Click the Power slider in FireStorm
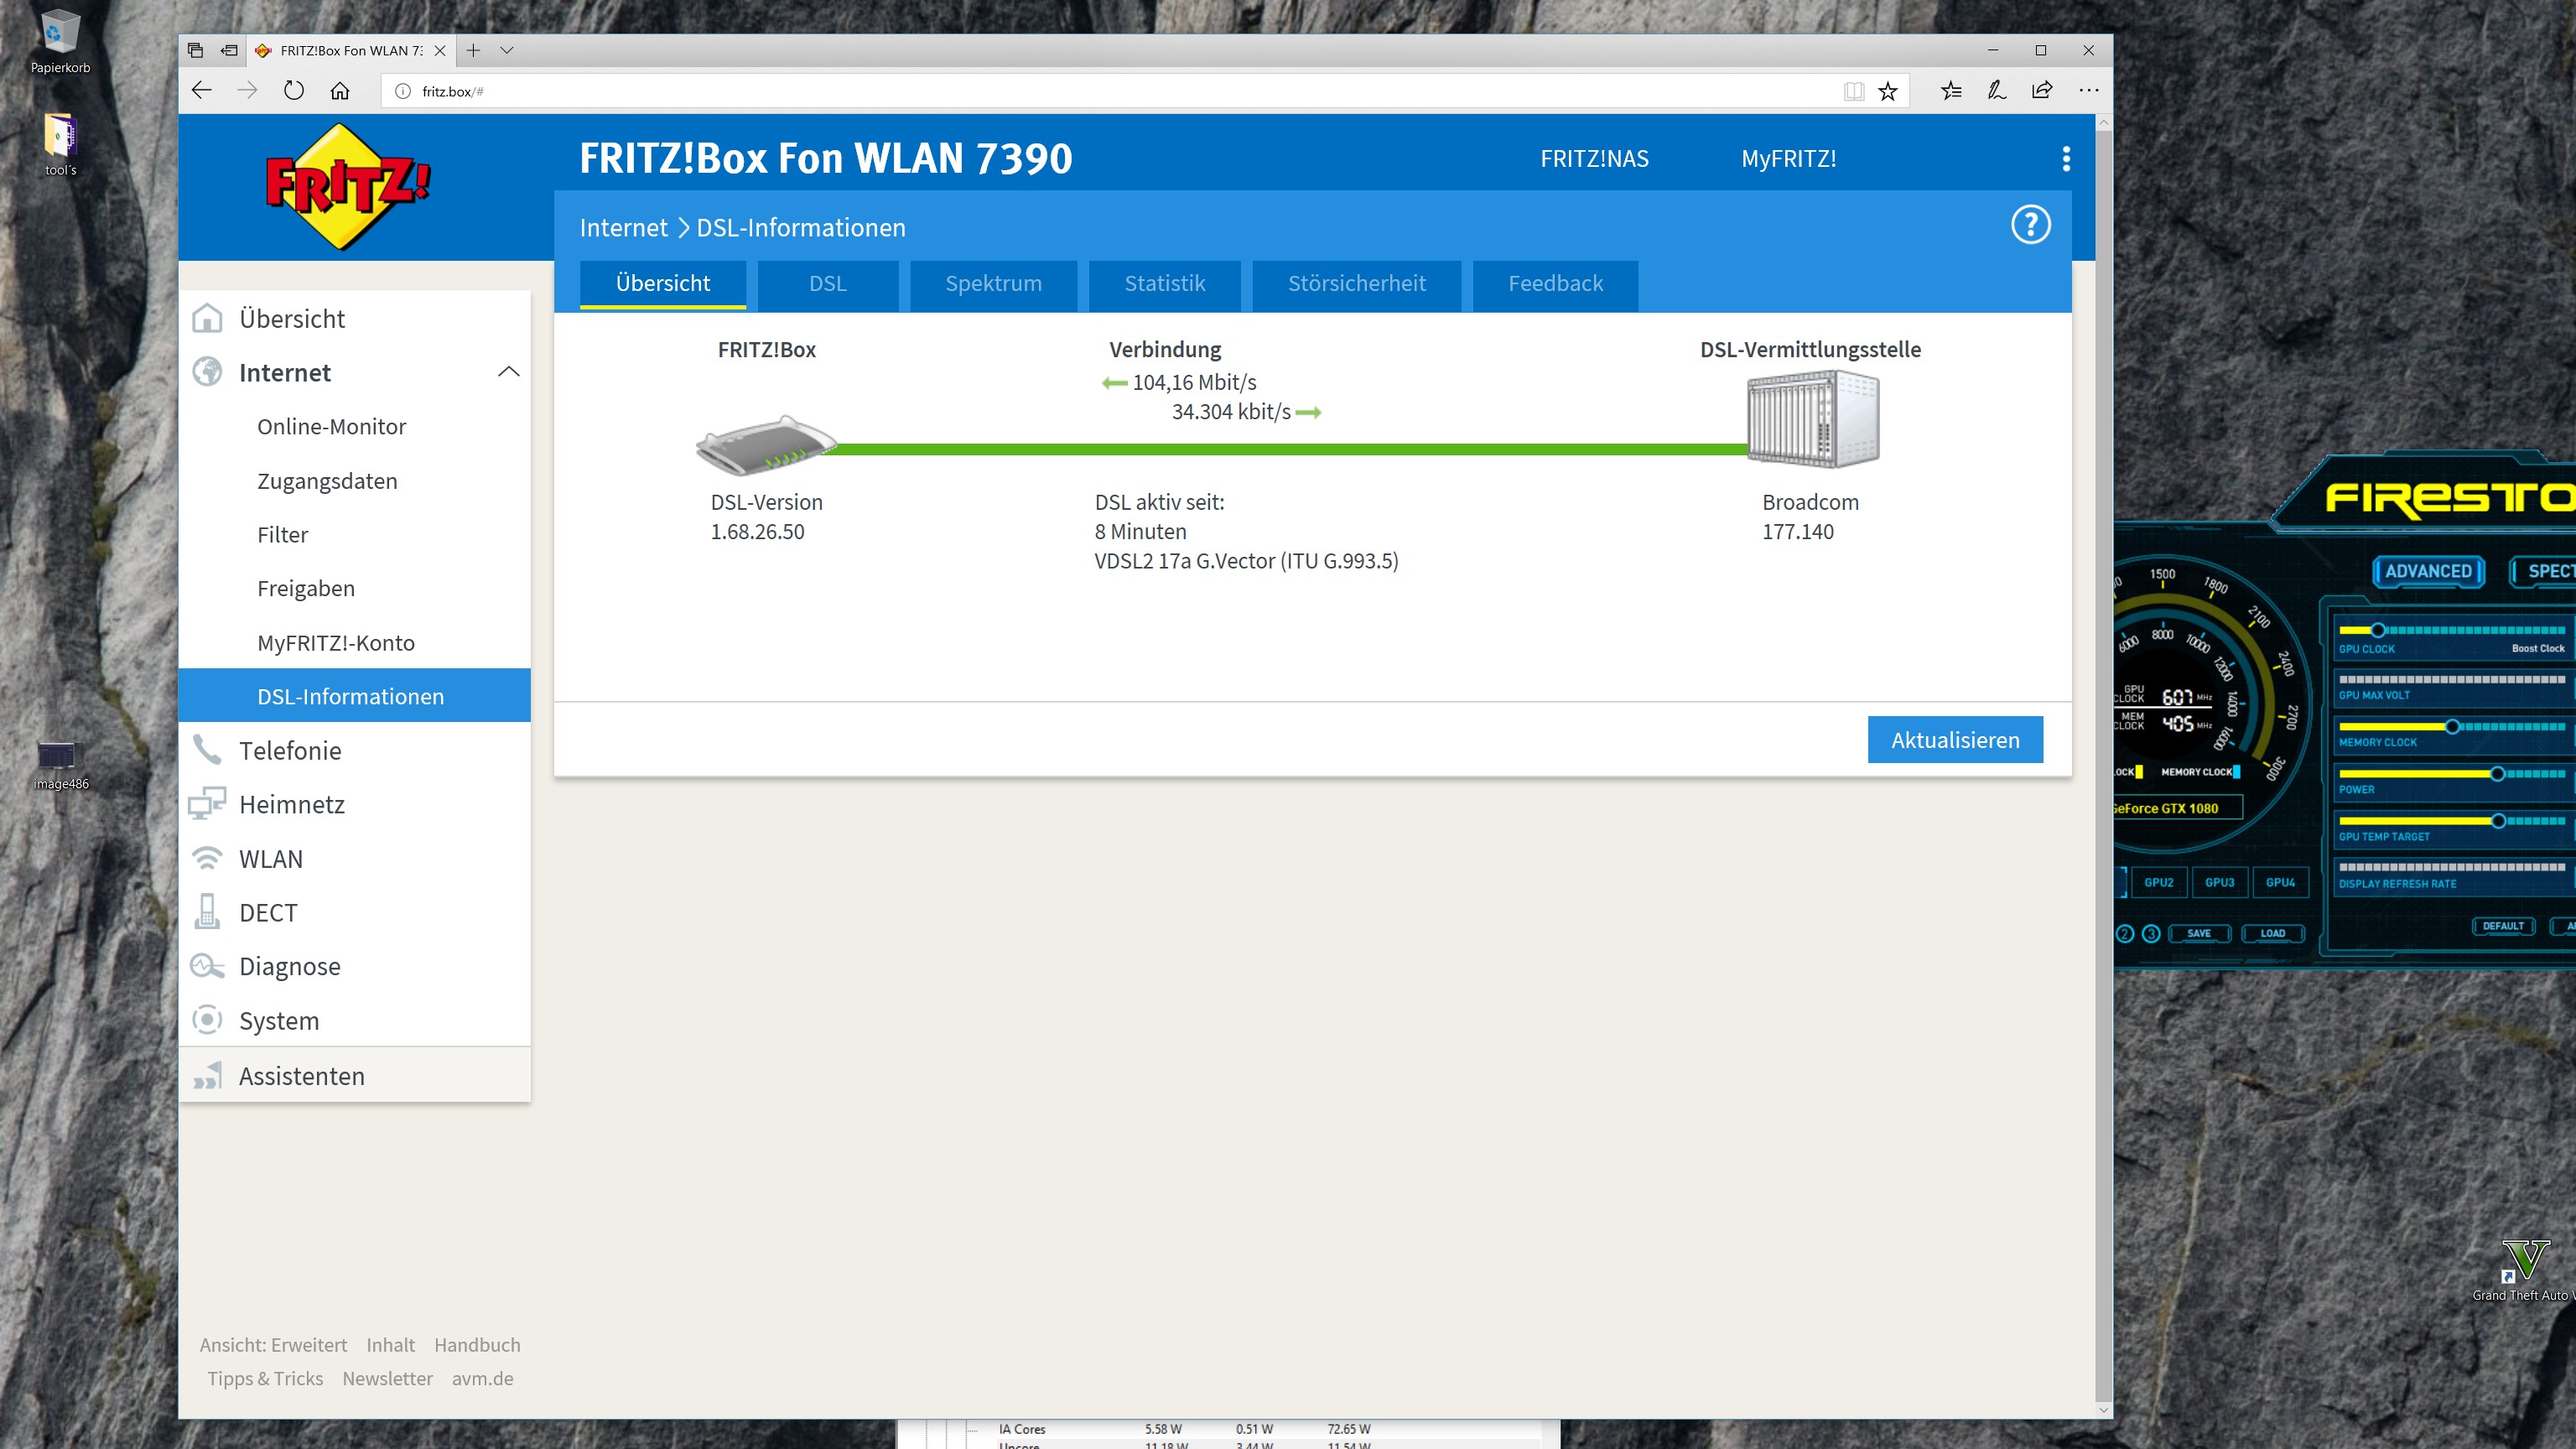This screenshot has width=2576, height=1449. [2497, 774]
